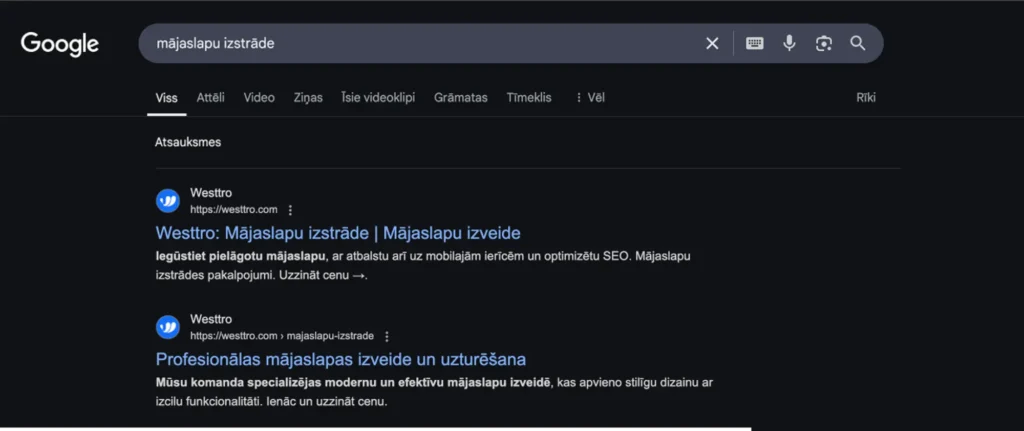Click the Westtro site name in the second result
This screenshot has height=431, width=1024.
[x=211, y=319]
